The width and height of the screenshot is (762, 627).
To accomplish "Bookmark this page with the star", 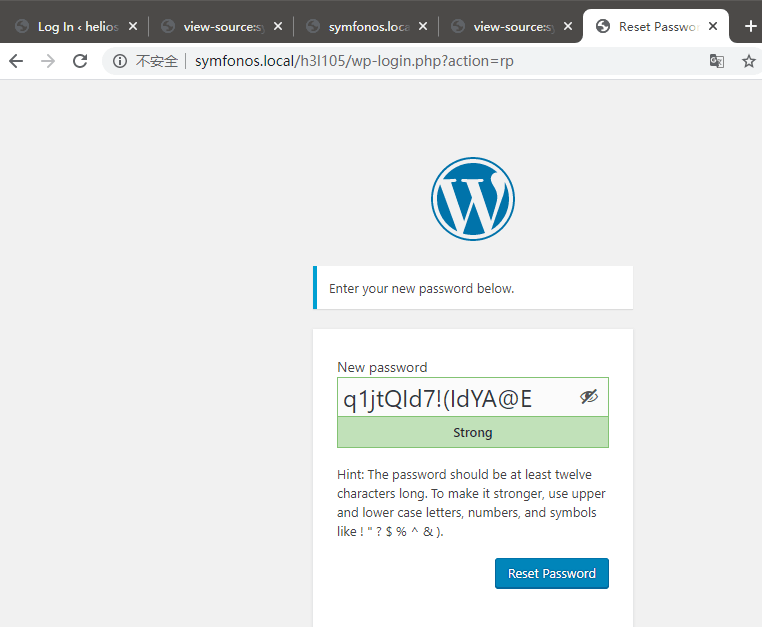I will point(748,61).
